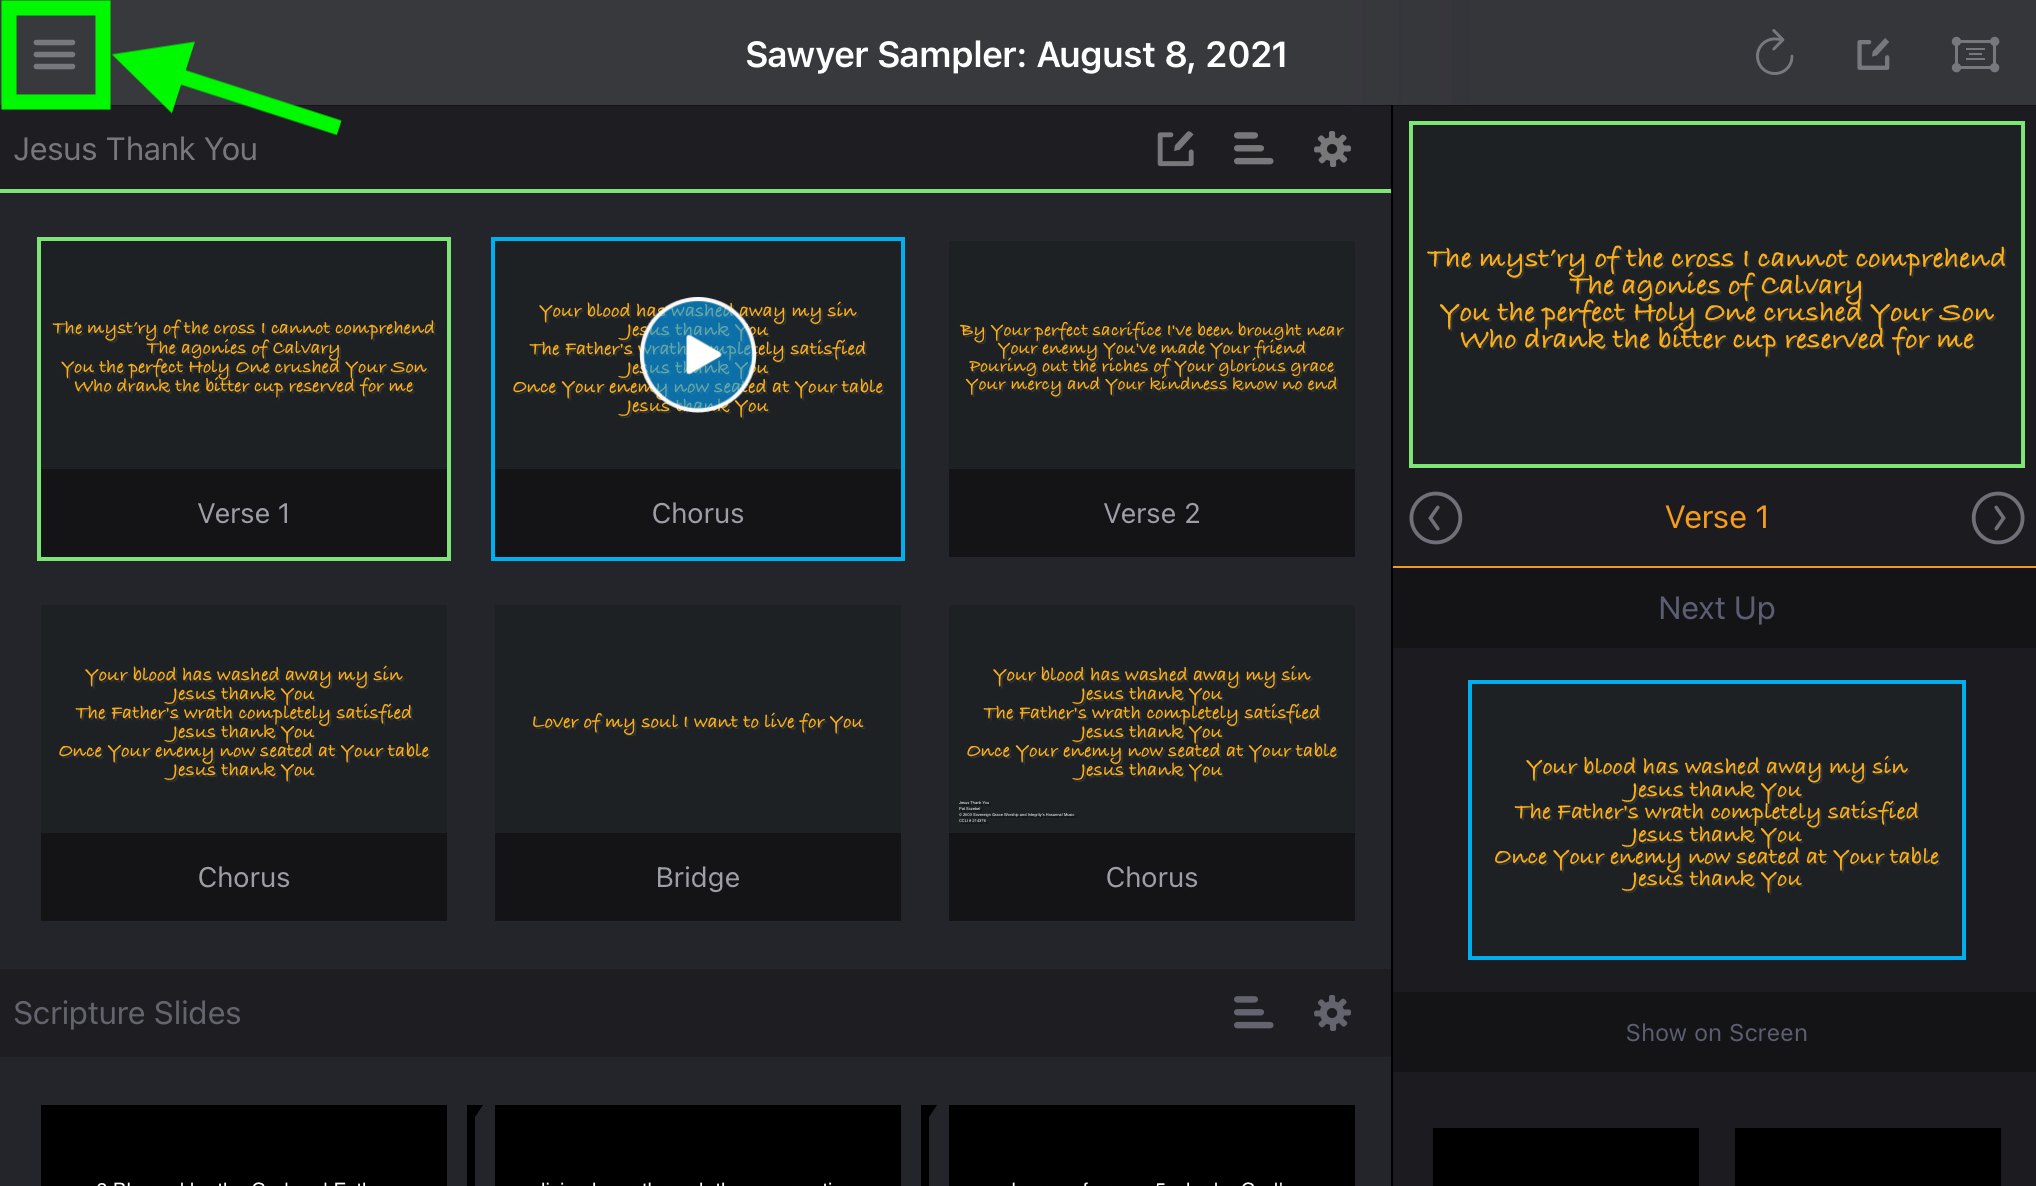Select the Bridge slide thumbnail
This screenshot has width=2036, height=1186.
[698, 763]
